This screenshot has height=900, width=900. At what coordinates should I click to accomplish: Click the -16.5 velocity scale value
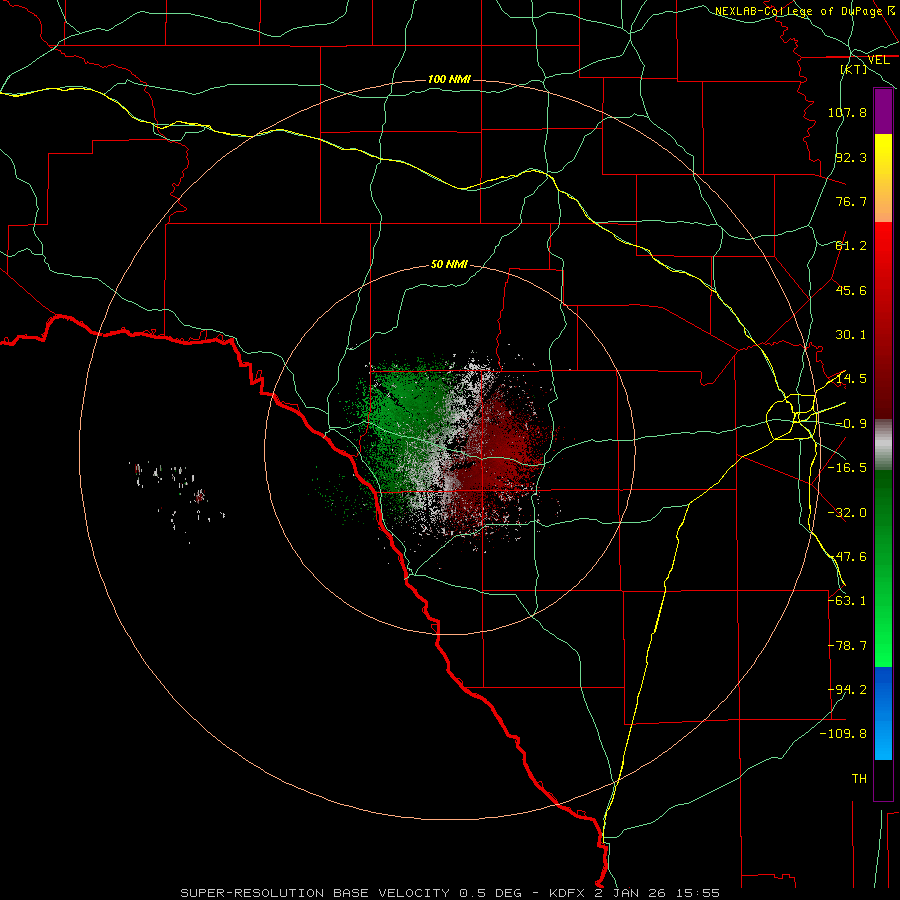click(847, 468)
